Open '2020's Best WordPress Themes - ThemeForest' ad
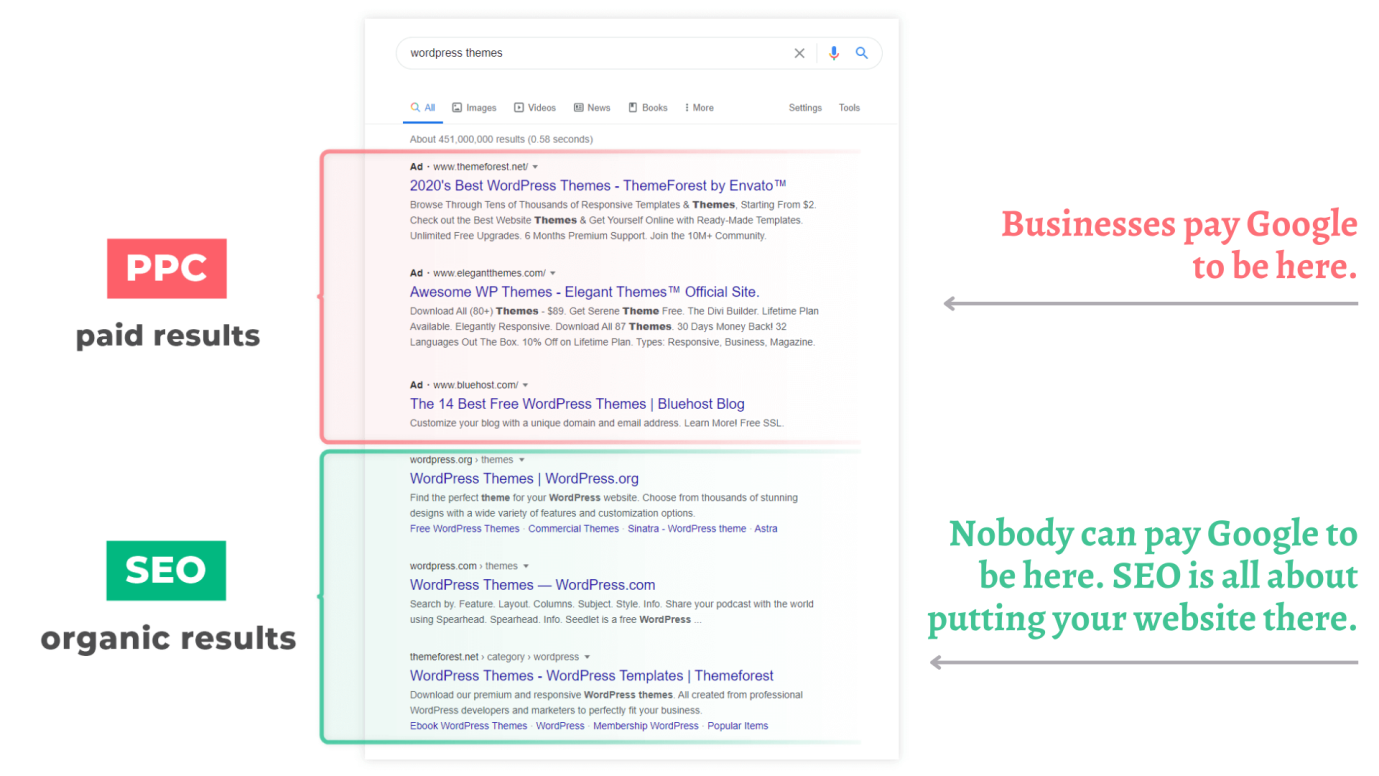 [x=598, y=186]
